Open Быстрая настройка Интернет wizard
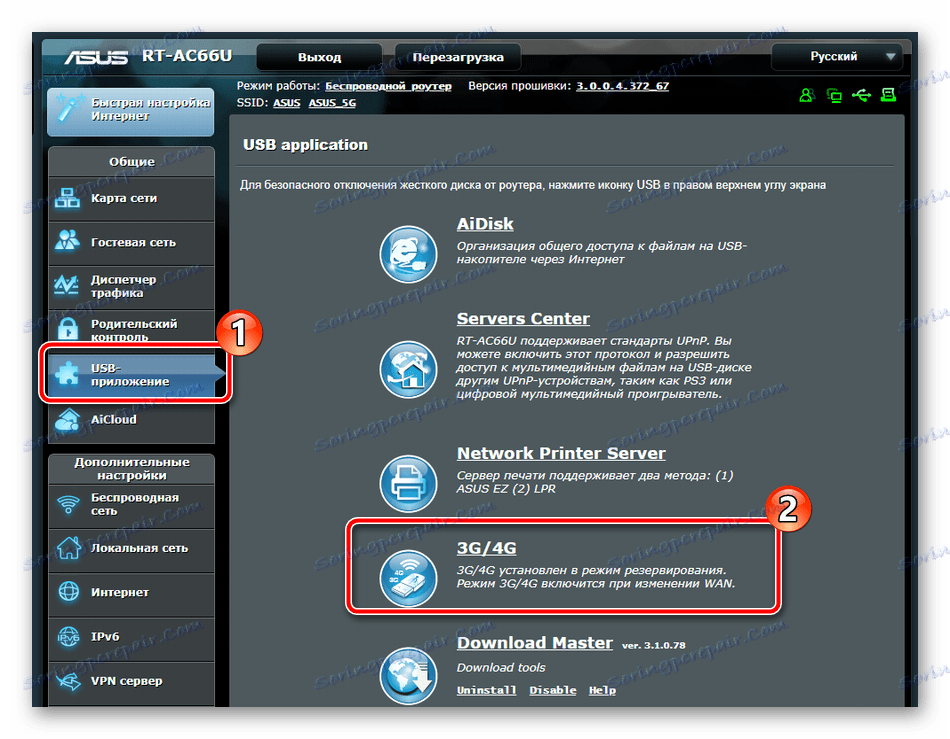Screen dimensions: 950x739 pos(131,110)
